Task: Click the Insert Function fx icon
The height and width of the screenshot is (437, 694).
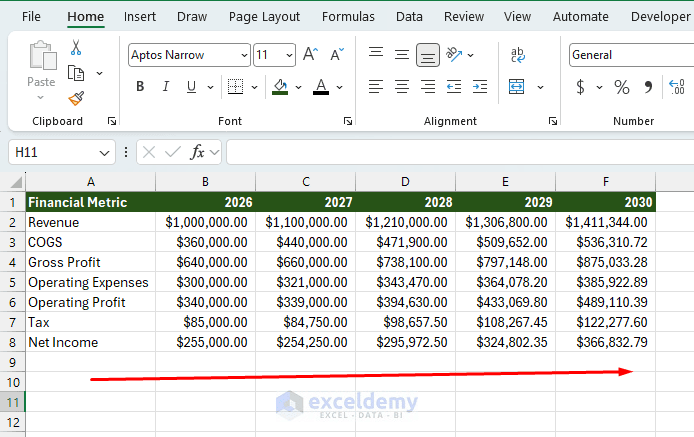Action: tap(197, 152)
